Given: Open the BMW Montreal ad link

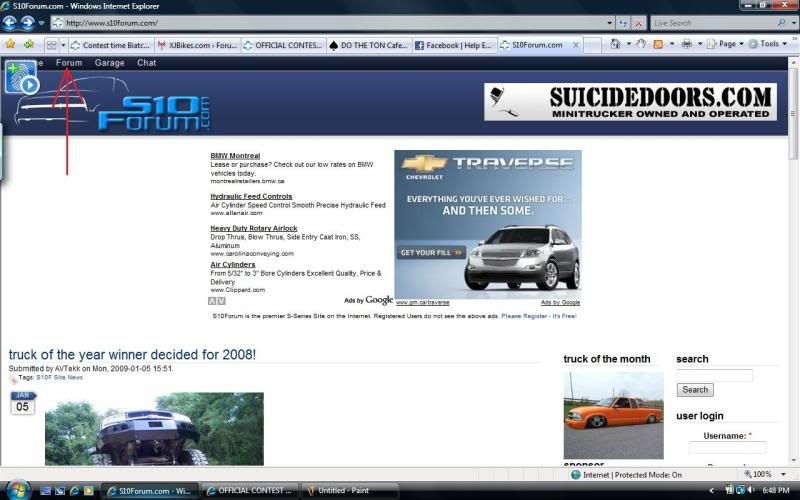Looking at the screenshot, I should click(x=235, y=156).
